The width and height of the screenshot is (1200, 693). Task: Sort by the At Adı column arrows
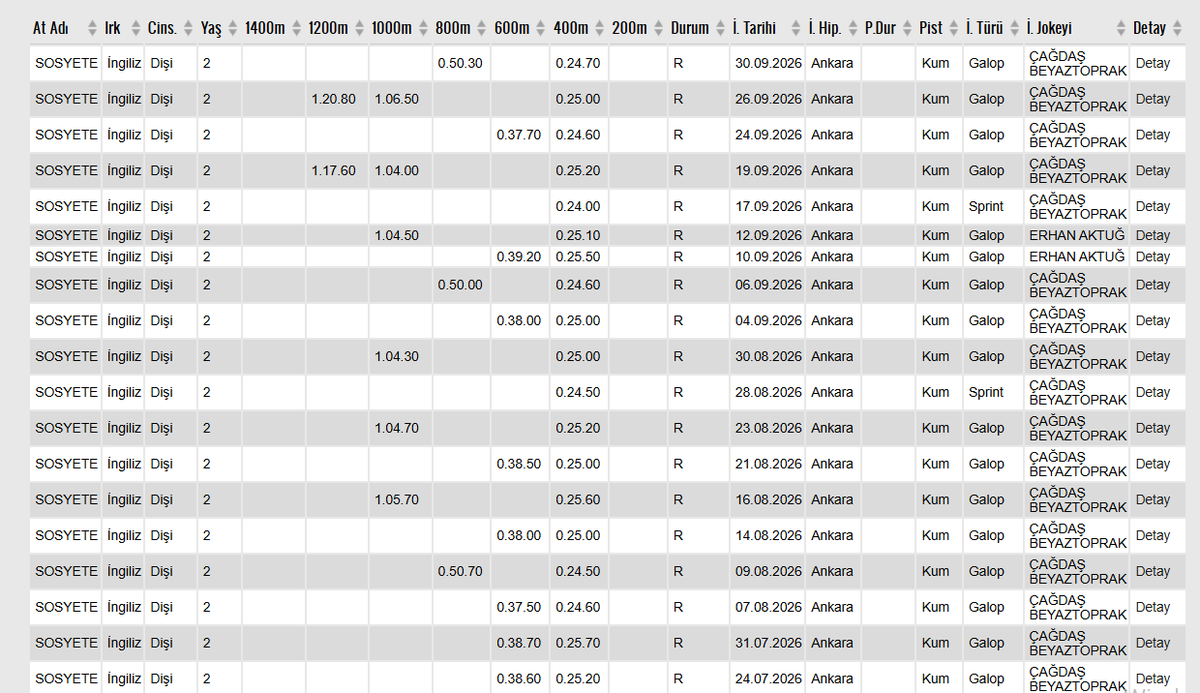(93, 28)
